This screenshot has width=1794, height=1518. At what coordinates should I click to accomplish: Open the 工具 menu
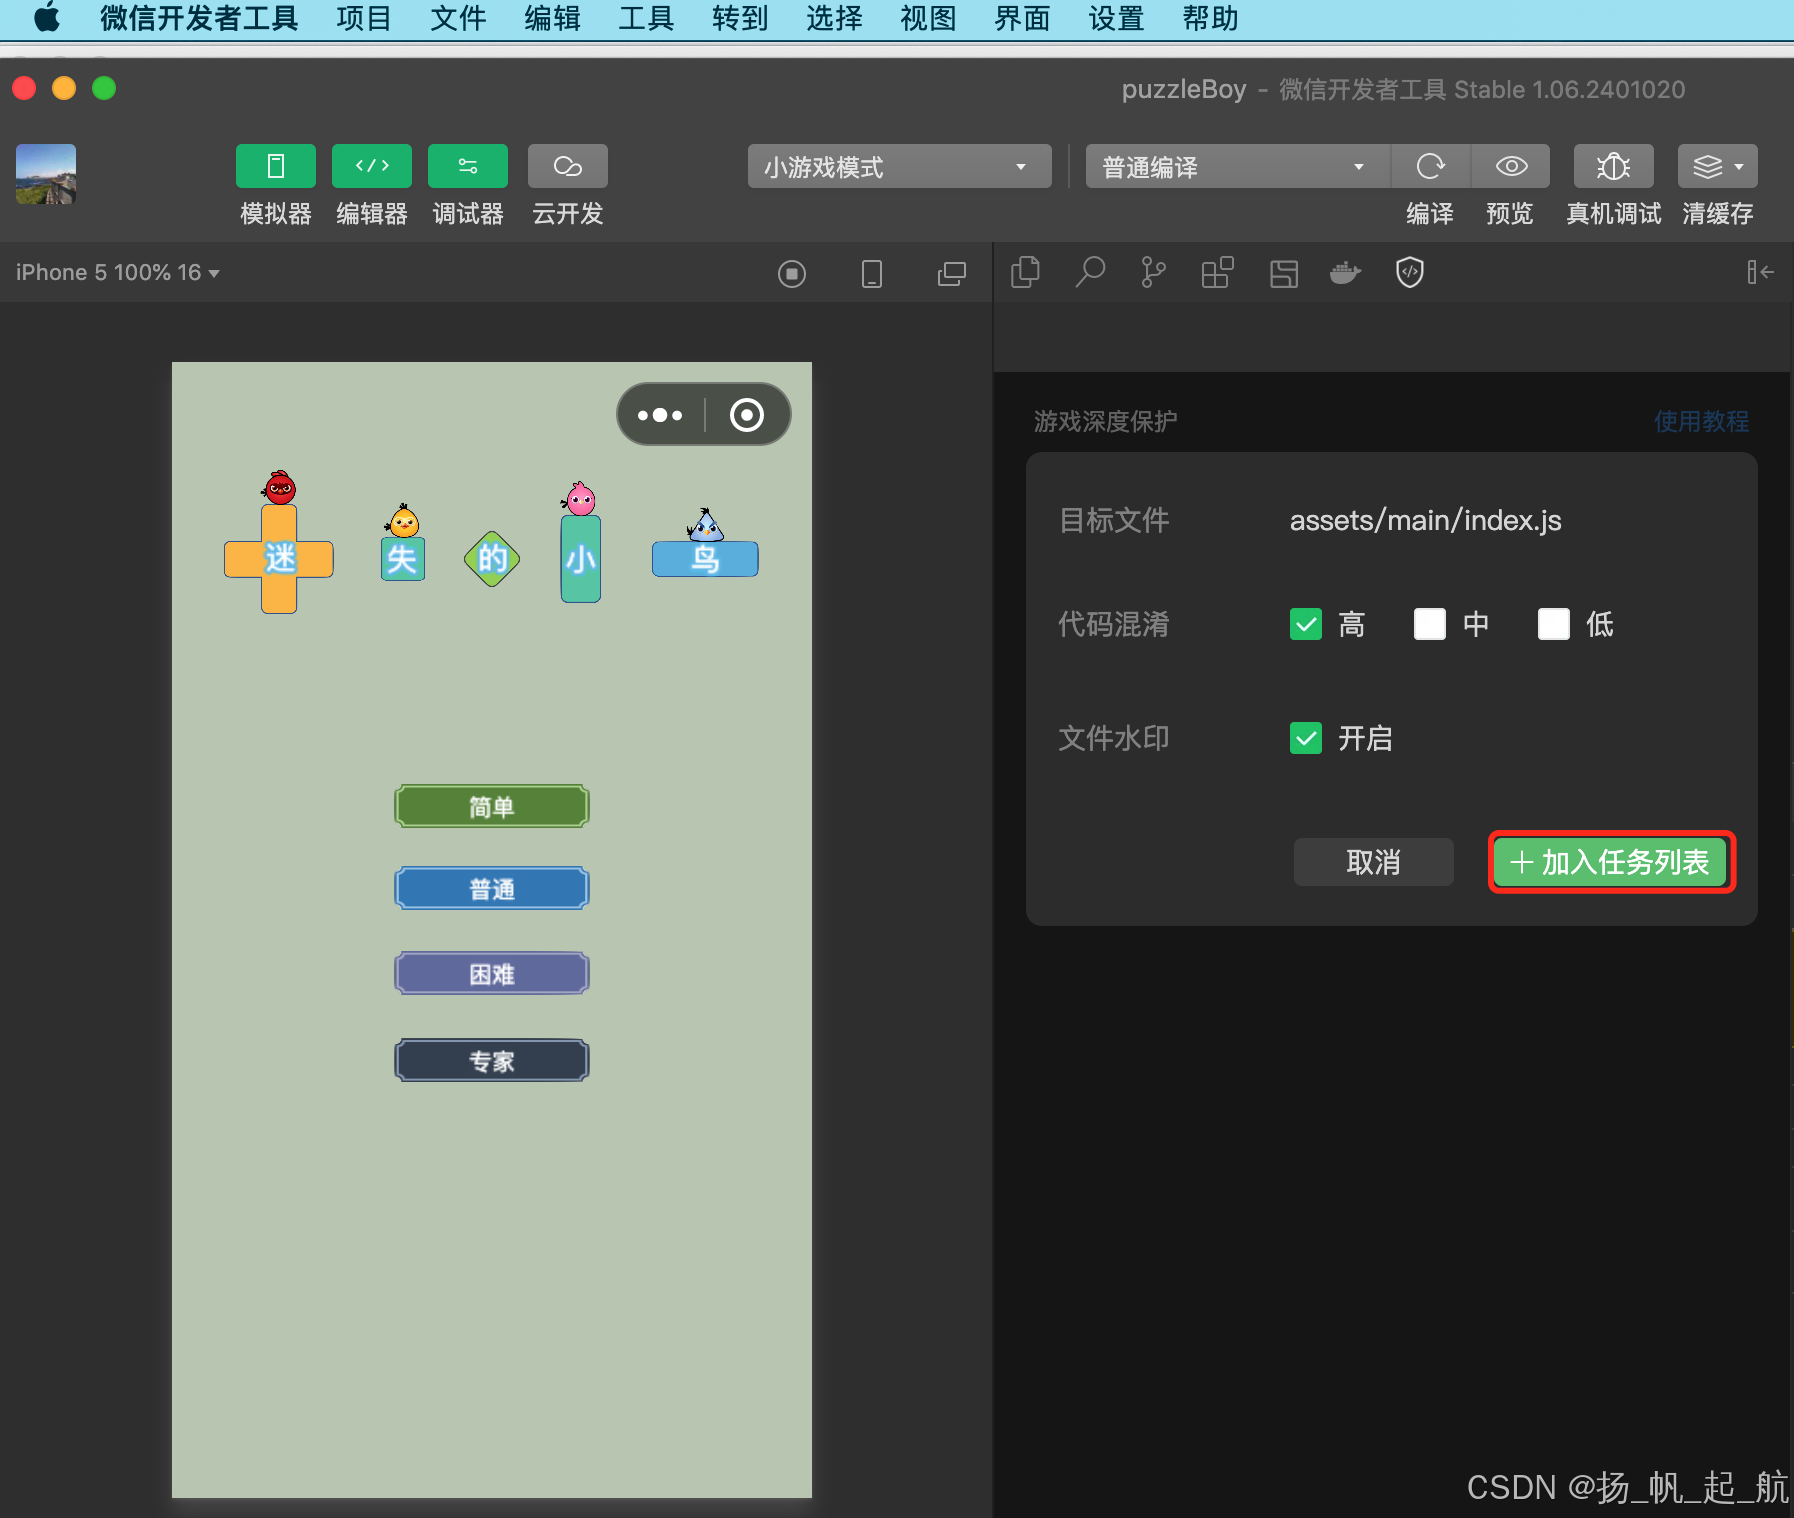[x=645, y=18]
